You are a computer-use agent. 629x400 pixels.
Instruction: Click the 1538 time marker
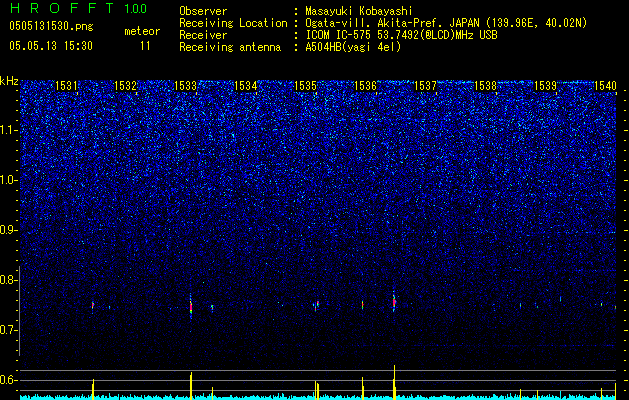click(485, 85)
